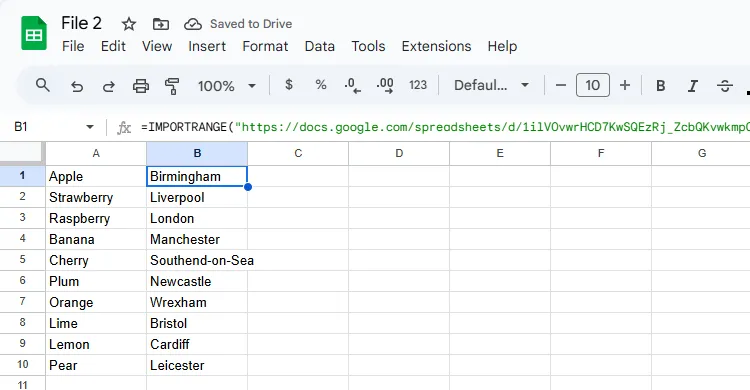Click cell containing Apple
The image size is (750, 390).
pos(96,176)
